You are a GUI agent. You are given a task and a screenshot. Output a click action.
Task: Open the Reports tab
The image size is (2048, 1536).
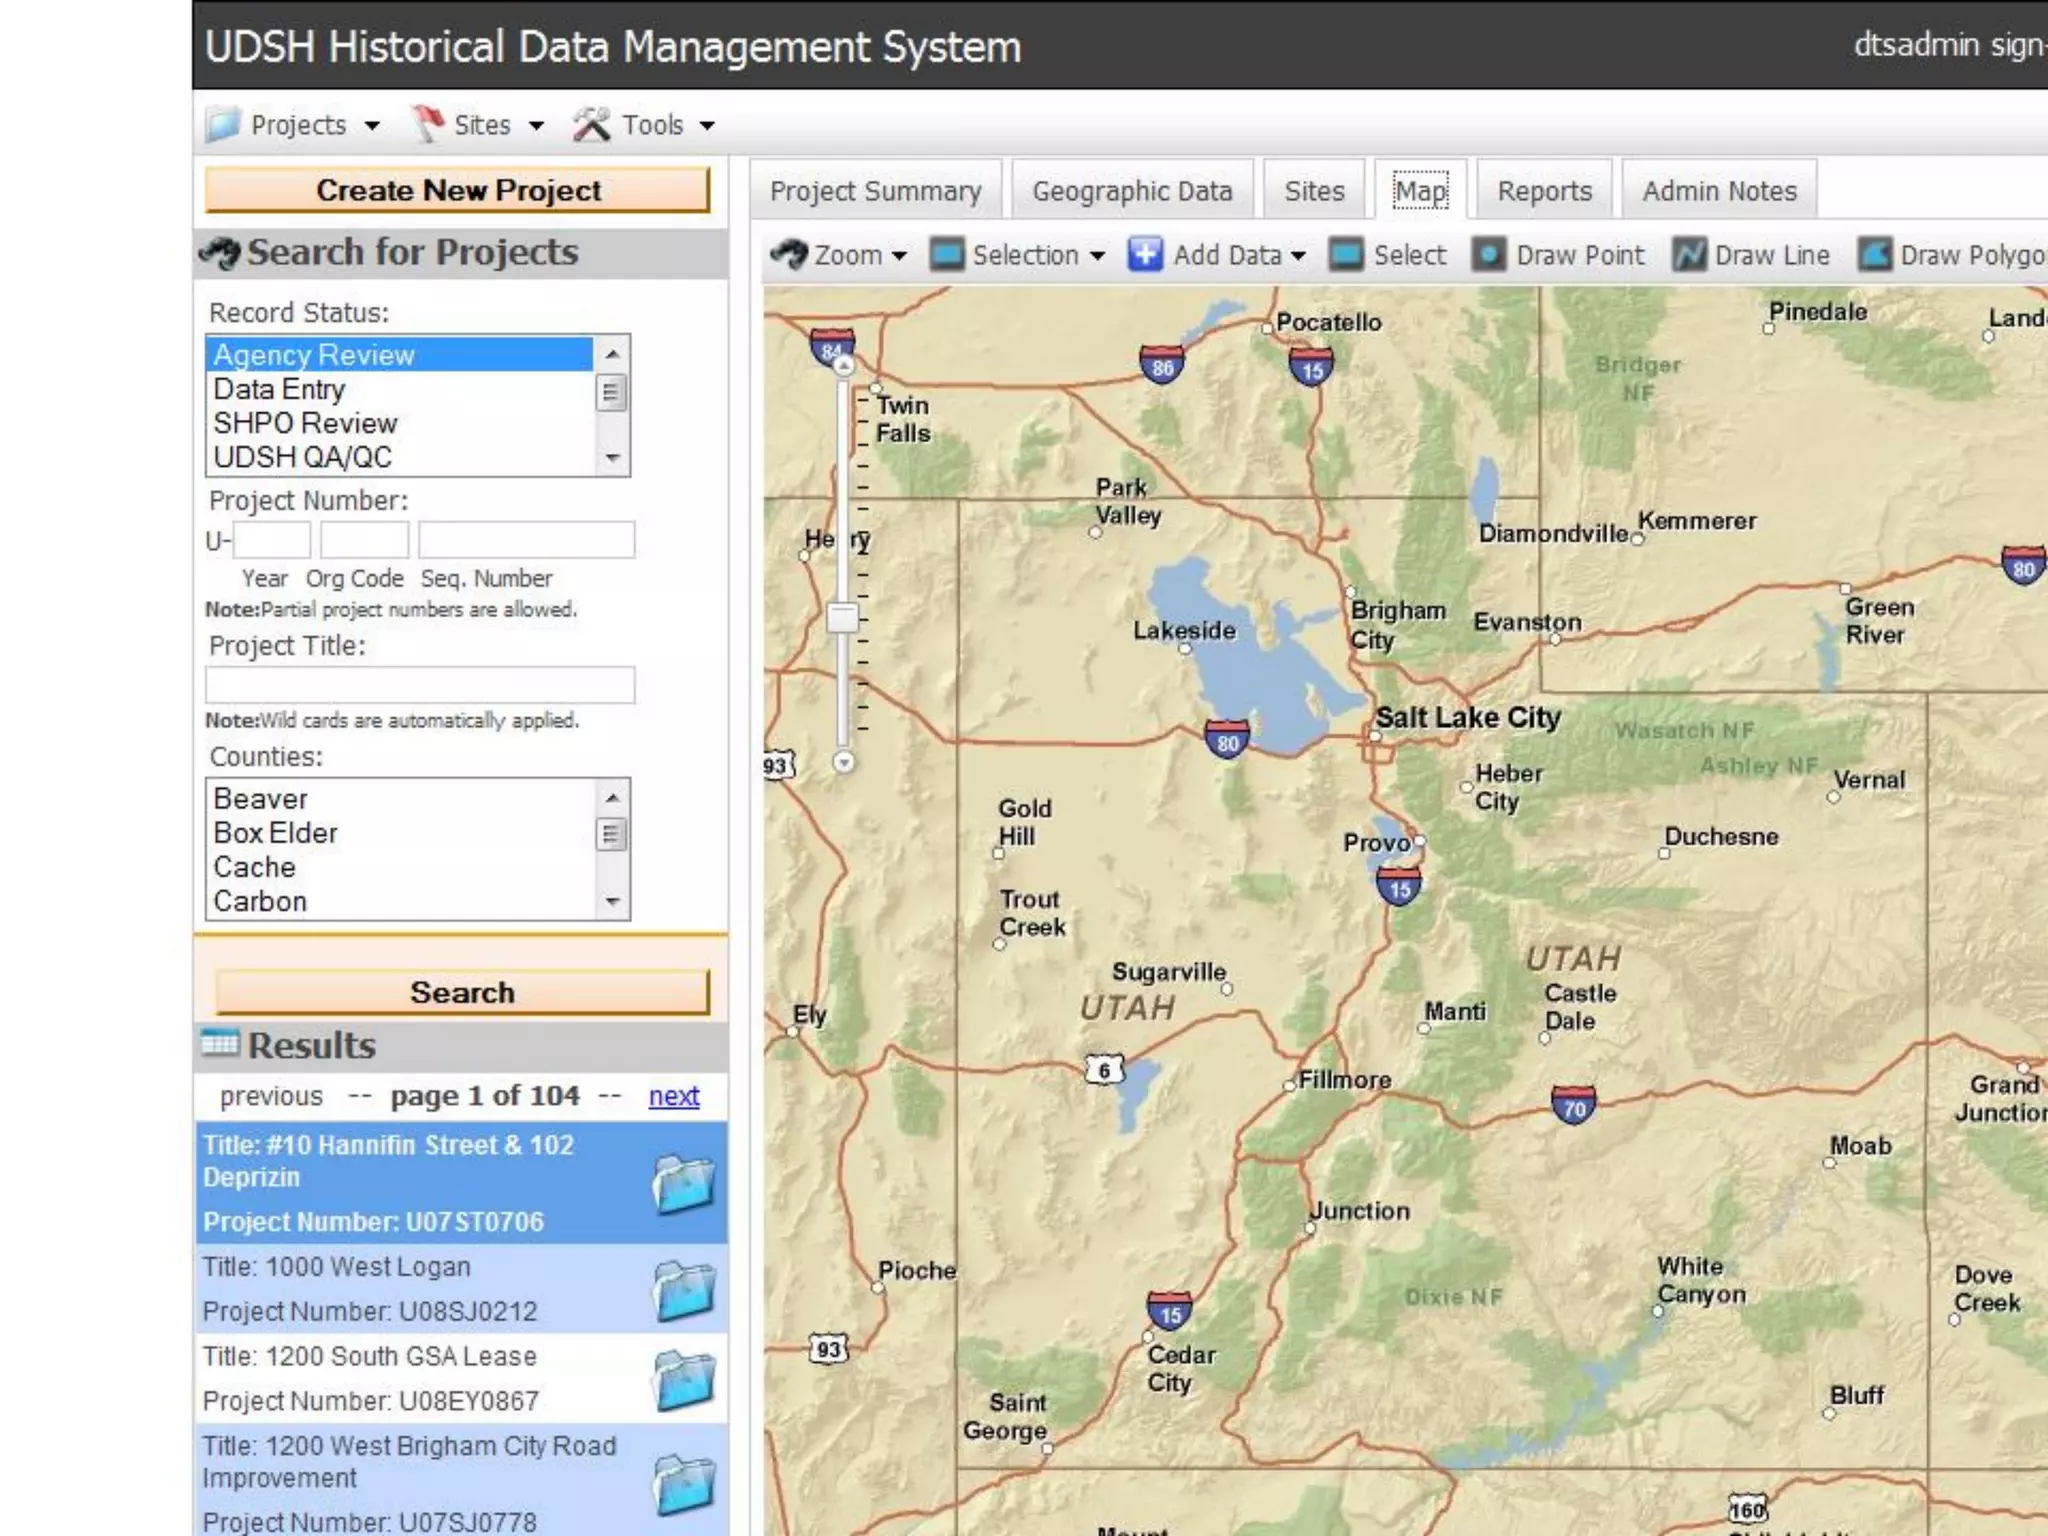(x=1544, y=191)
